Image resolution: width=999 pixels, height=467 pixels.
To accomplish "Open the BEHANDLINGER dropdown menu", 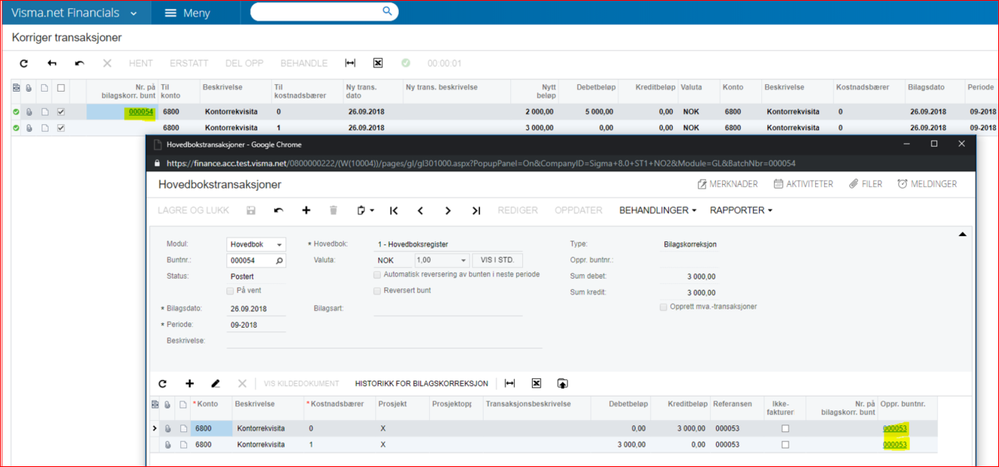I will point(658,210).
